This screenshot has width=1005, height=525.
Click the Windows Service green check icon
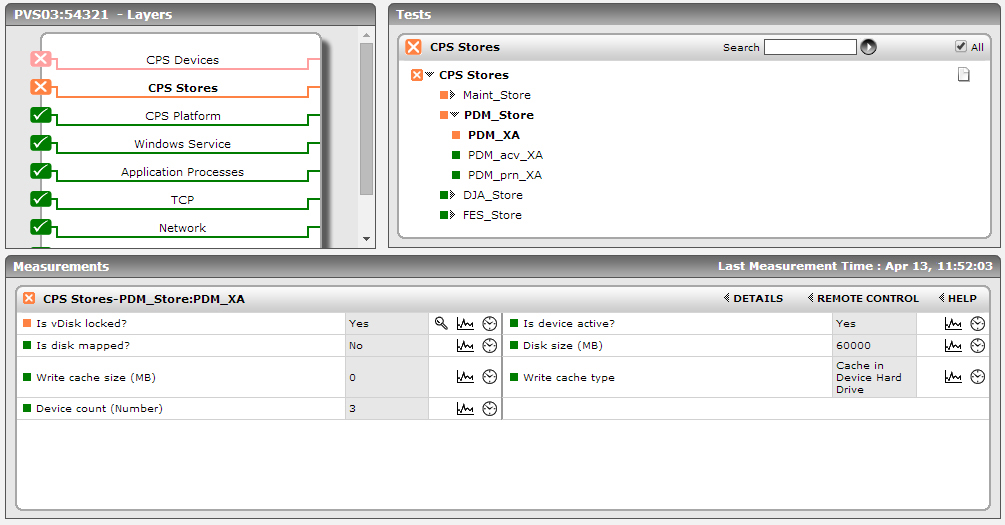[x=40, y=142]
